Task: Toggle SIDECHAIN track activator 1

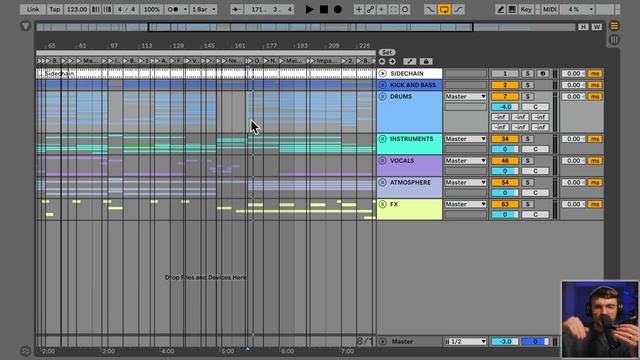Action: click(x=504, y=73)
